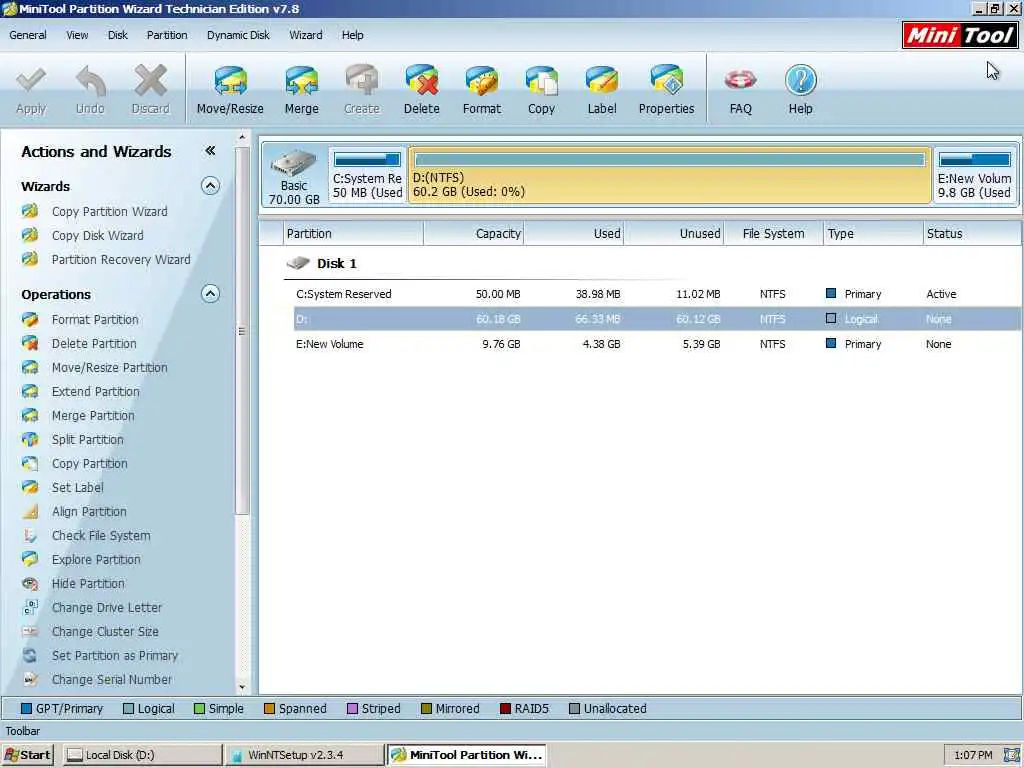The height and width of the screenshot is (768, 1024).
Task: Click the Merge Partition icon in sidebar
Action: [30, 415]
